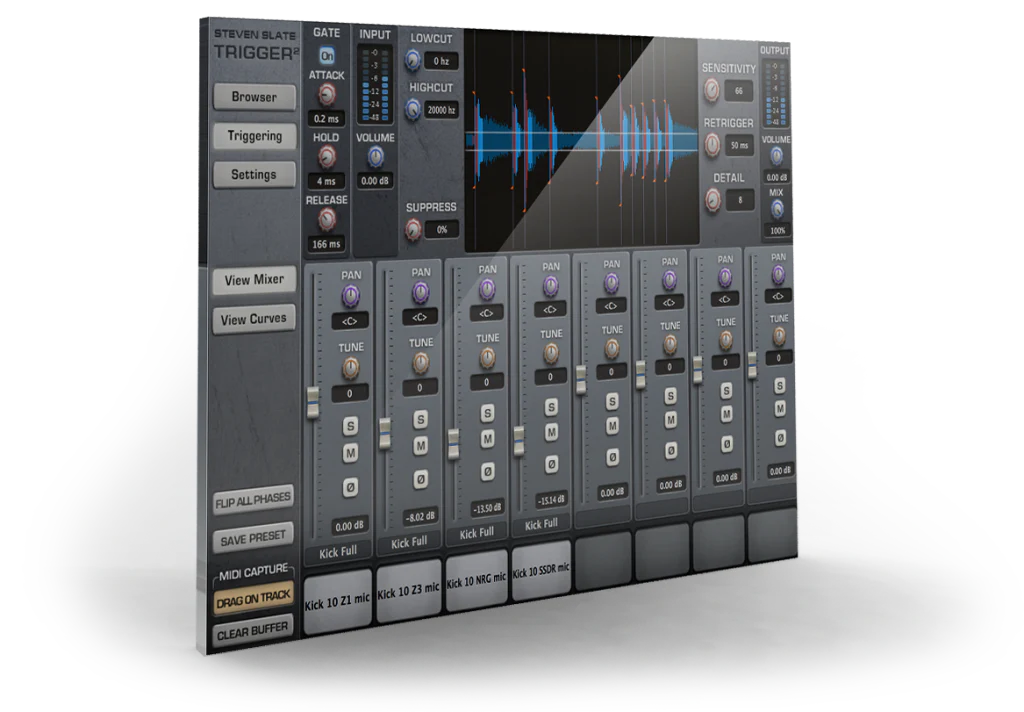Image resolution: width=1024 pixels, height=712 pixels.
Task: Switch to View Curves
Action: (x=253, y=319)
